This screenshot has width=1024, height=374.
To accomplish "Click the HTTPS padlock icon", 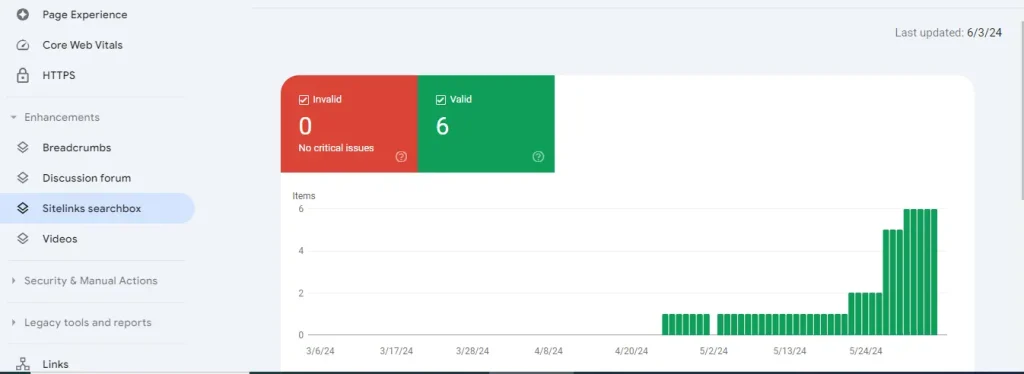I will tap(23, 76).
